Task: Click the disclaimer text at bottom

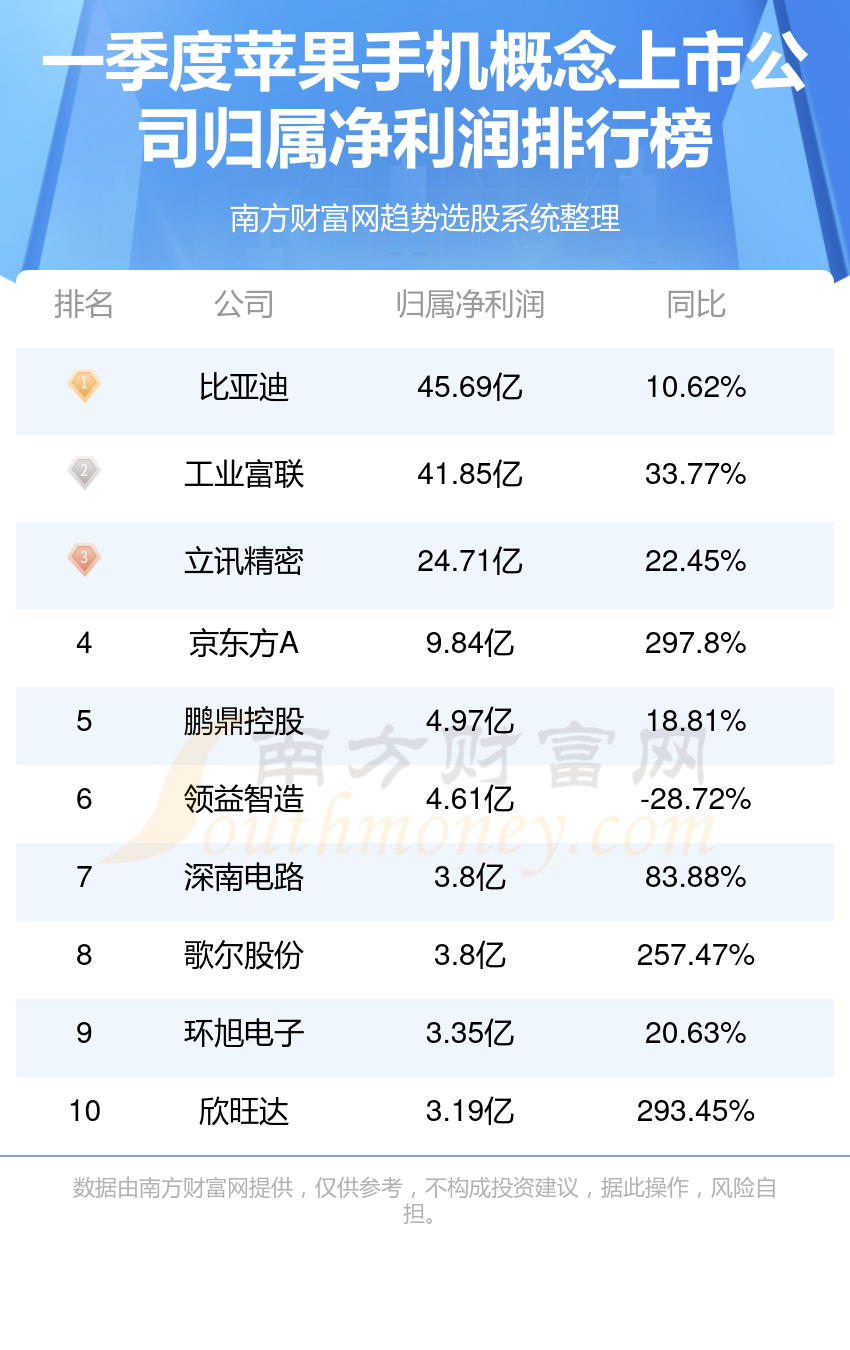Action: [425, 1201]
